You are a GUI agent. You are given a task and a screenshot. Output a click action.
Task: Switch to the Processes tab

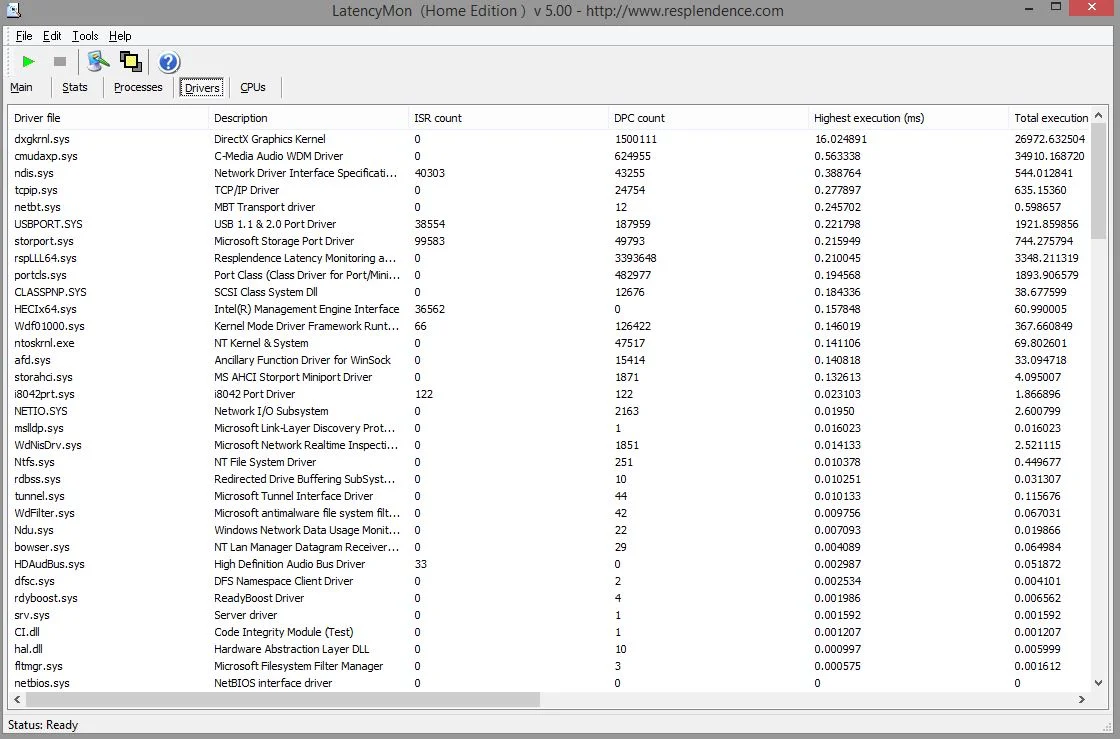pos(138,87)
